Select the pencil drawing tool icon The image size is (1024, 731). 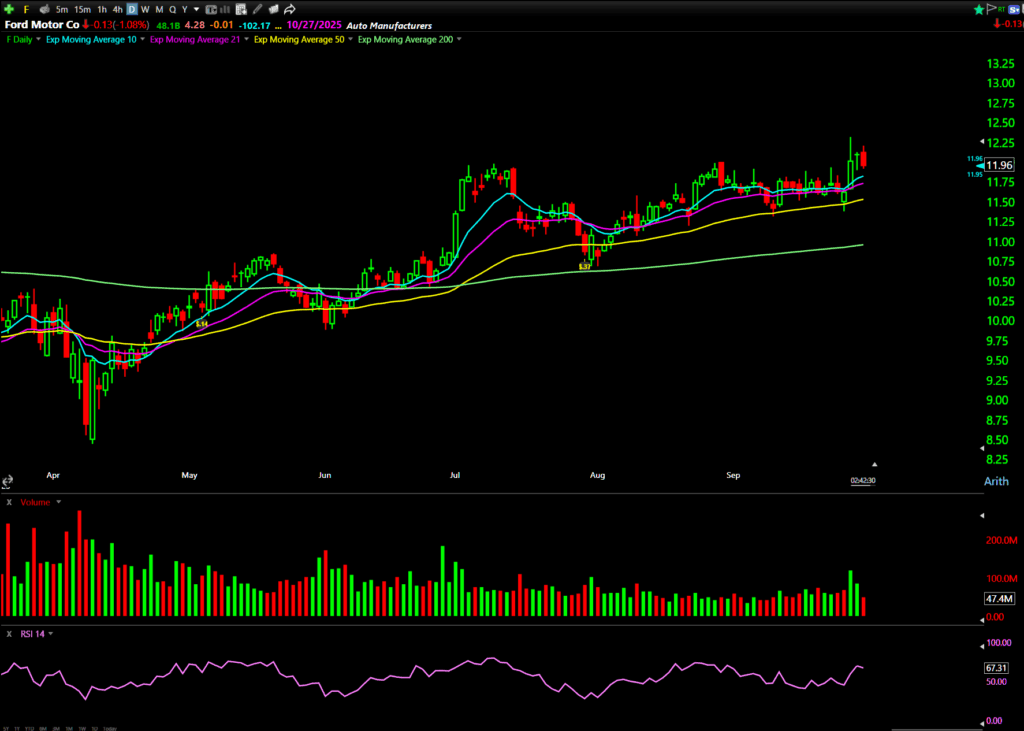258,9
